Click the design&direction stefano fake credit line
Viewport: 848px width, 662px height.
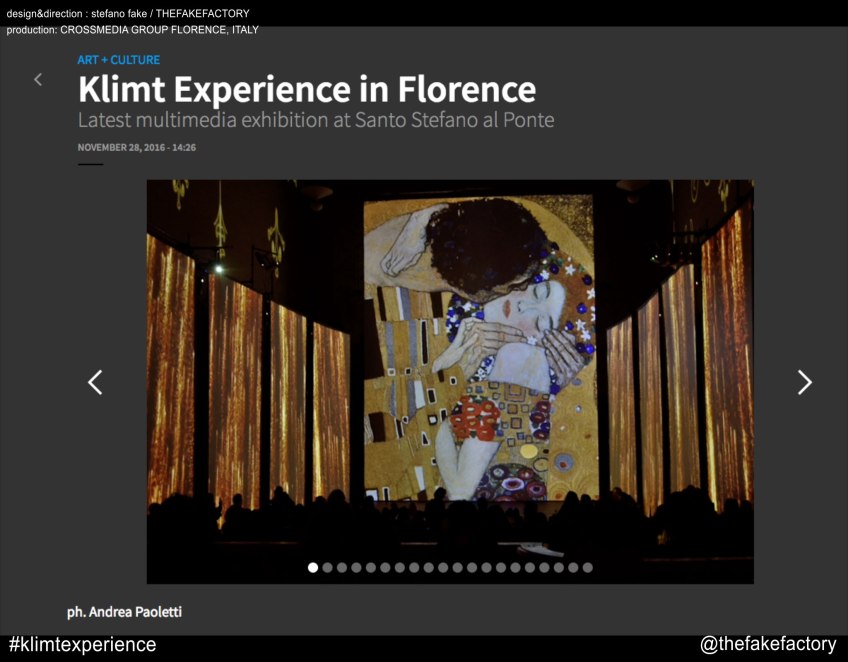pyautogui.click(x=127, y=13)
